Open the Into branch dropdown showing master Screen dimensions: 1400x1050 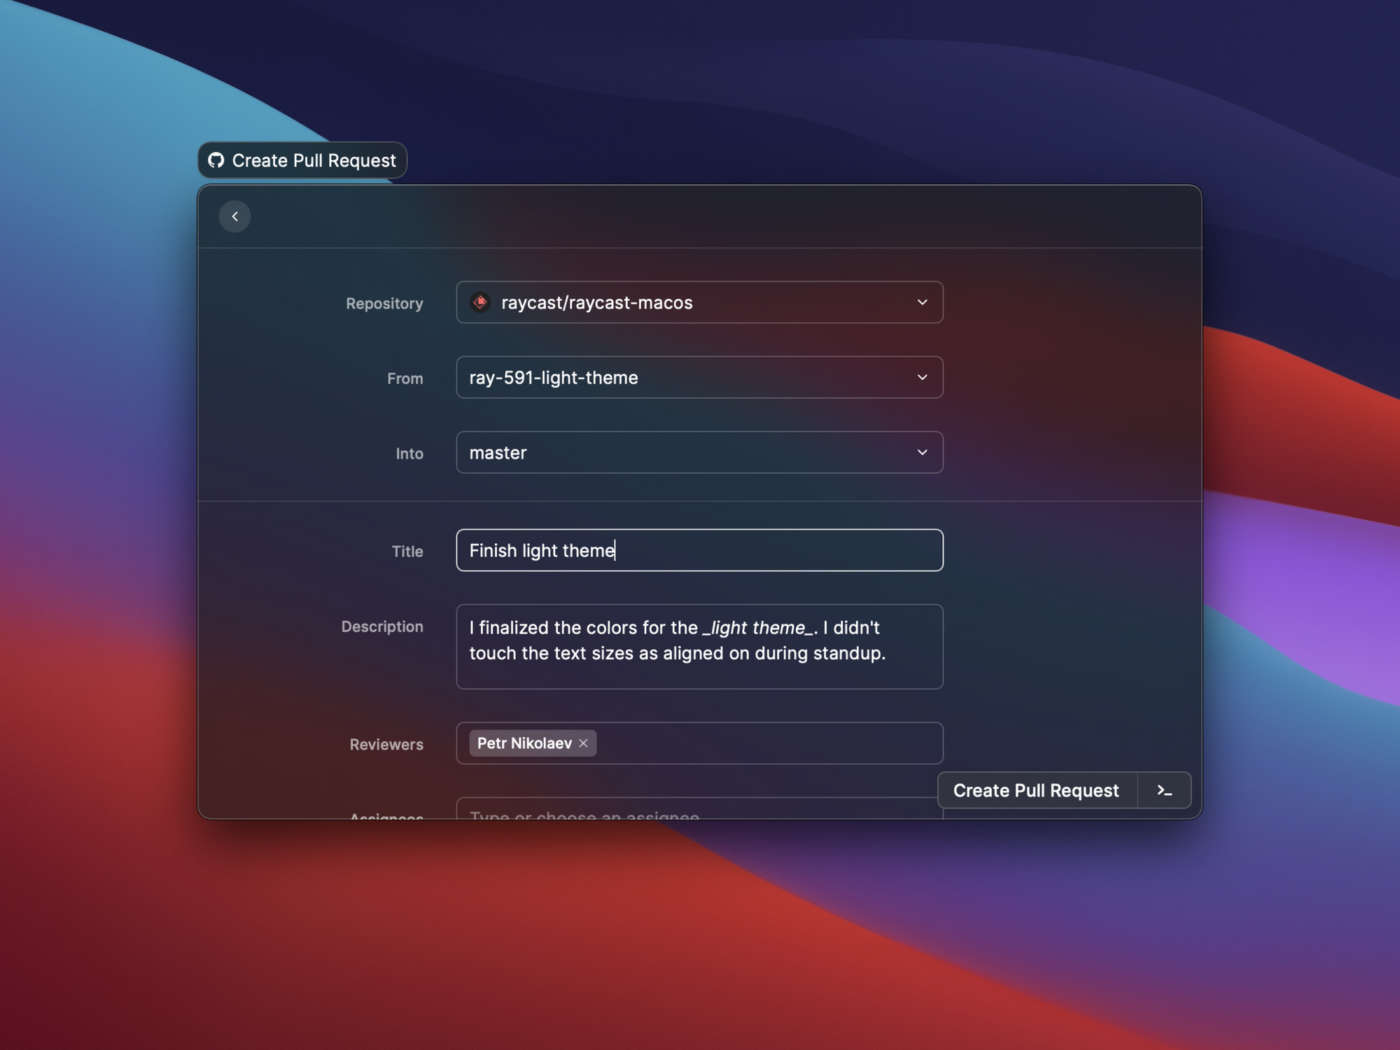click(699, 452)
